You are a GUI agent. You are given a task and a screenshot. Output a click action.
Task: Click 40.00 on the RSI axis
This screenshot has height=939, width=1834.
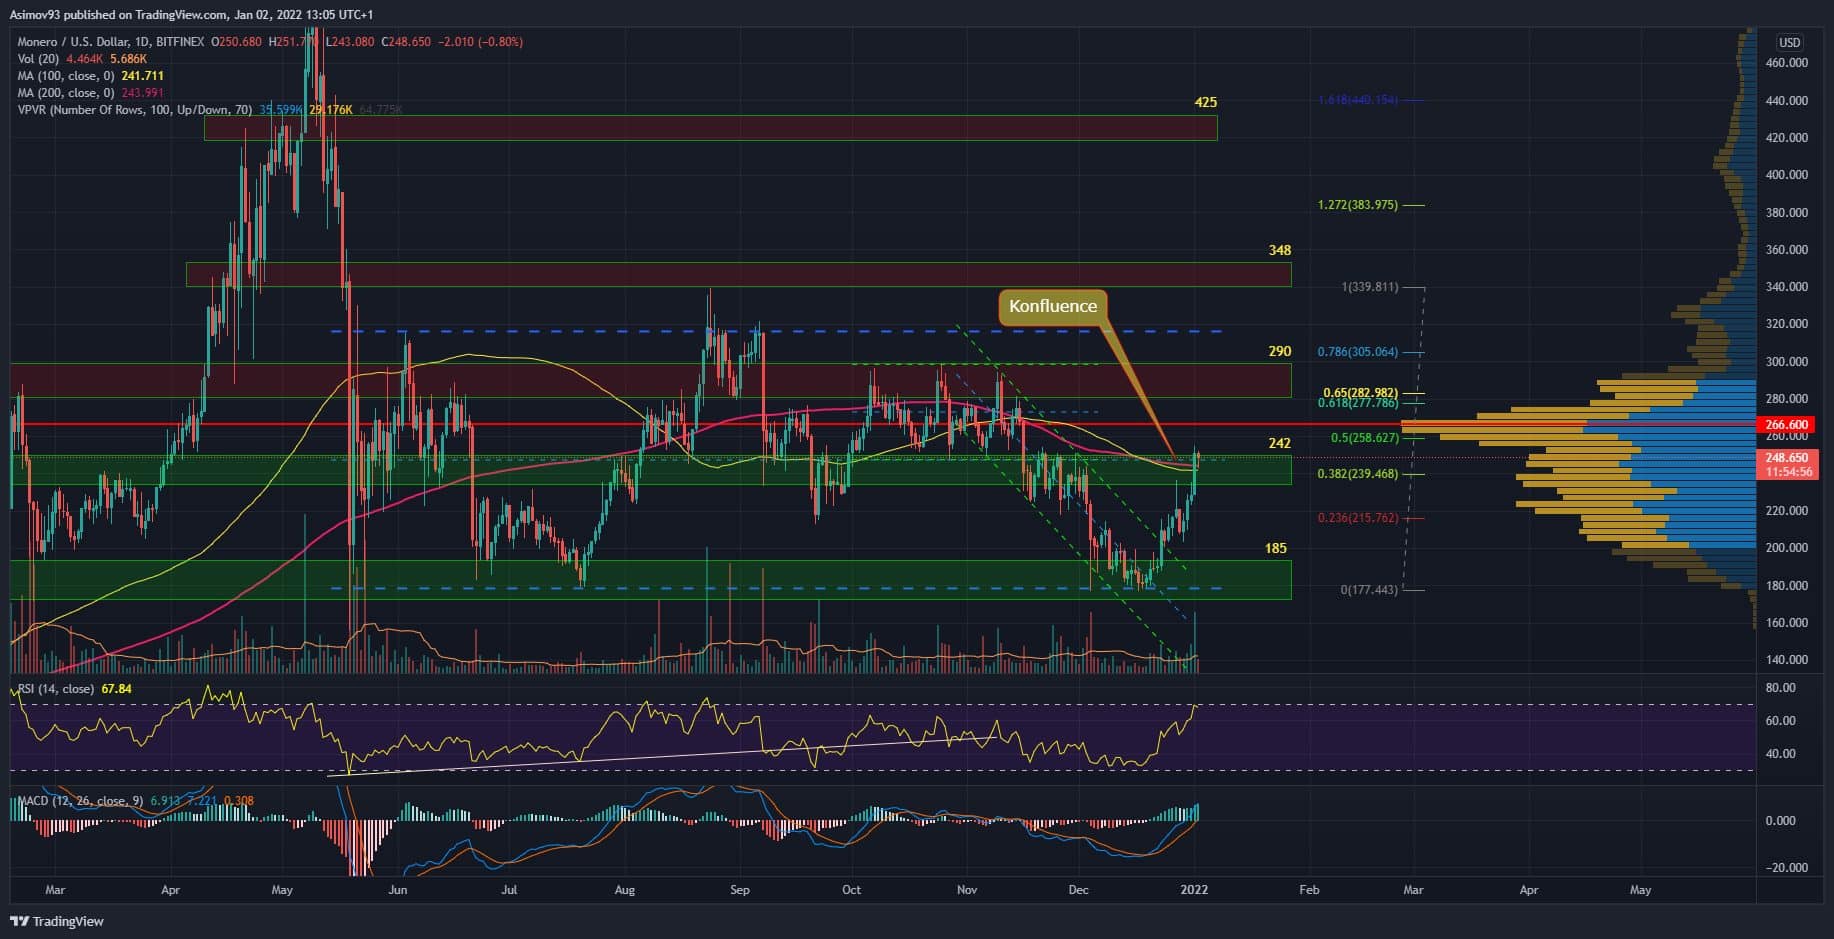(x=1781, y=754)
